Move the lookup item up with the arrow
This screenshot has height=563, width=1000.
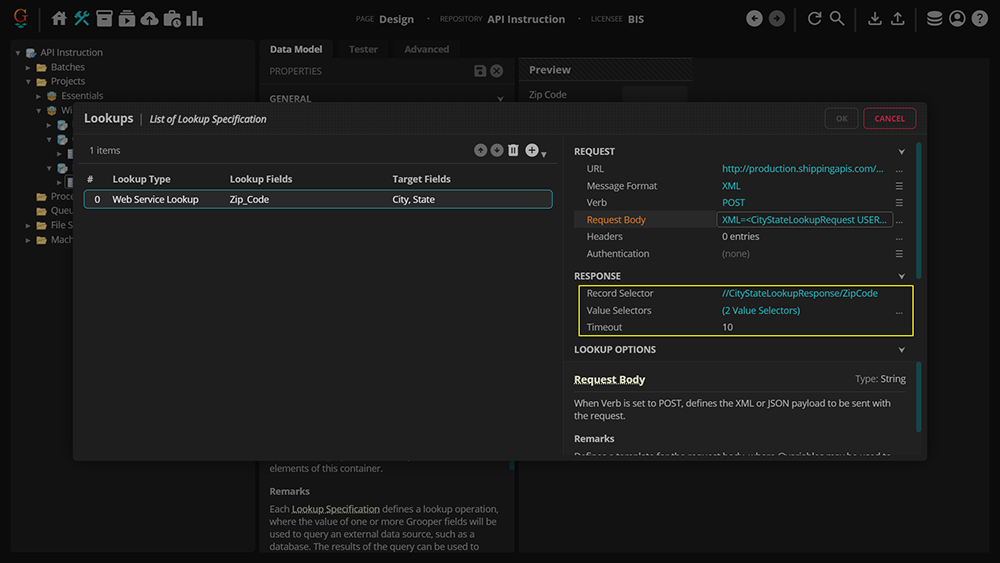tap(481, 150)
